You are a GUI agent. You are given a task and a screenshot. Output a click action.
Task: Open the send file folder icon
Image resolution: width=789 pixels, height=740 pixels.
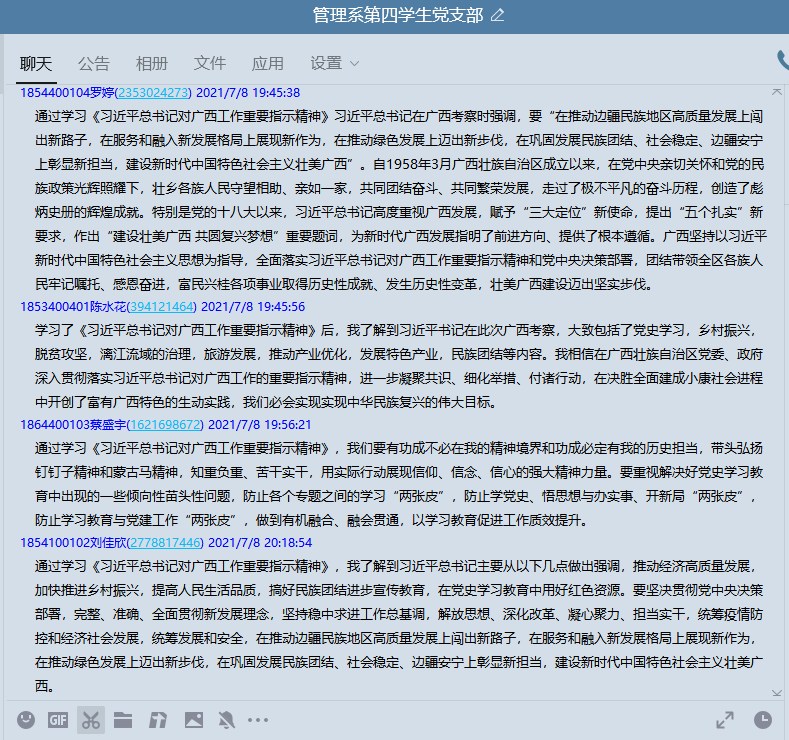tap(123, 719)
